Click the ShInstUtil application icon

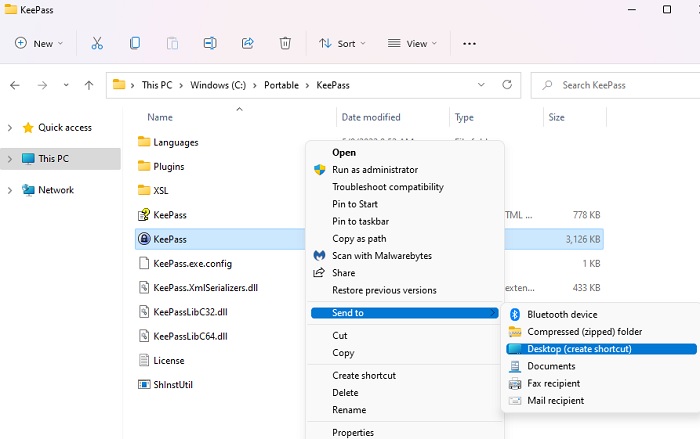(144, 385)
